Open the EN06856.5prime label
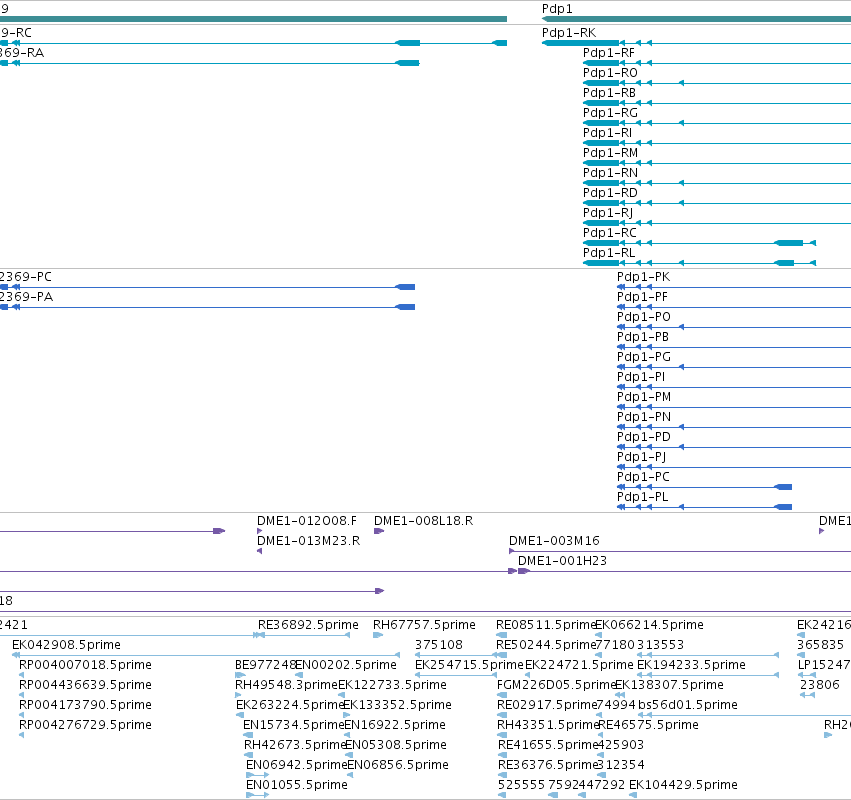Screen dimensions: 851x800 (398, 766)
